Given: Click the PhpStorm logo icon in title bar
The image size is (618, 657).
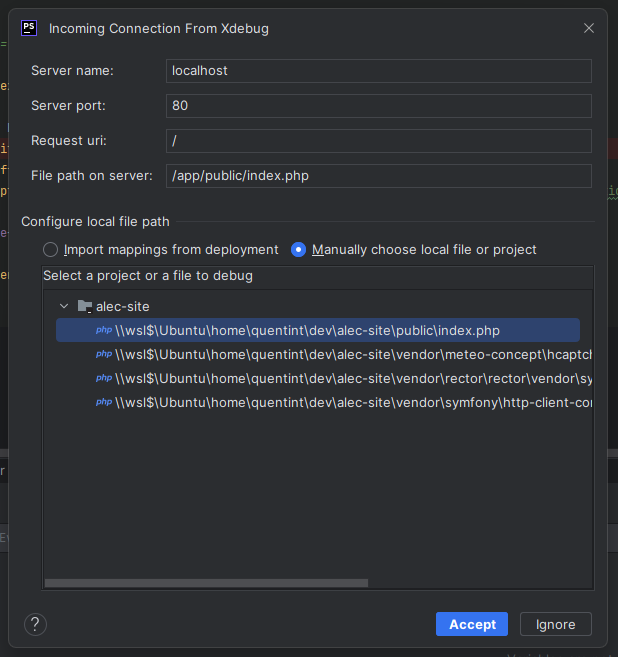Looking at the screenshot, I should (30, 28).
